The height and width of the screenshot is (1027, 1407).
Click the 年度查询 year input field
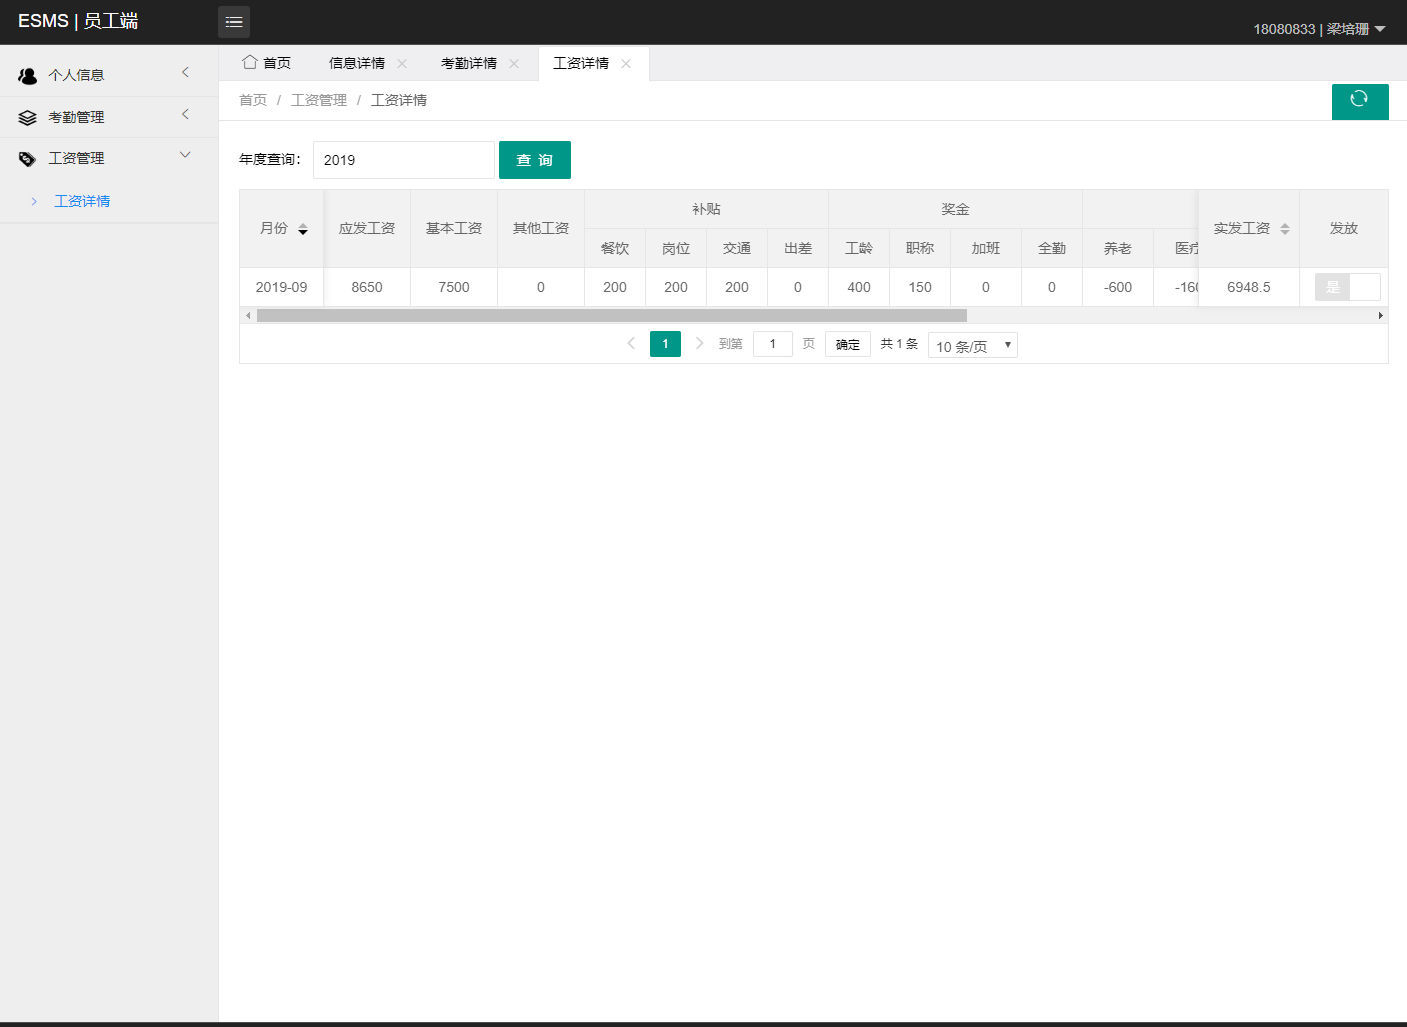tap(403, 160)
